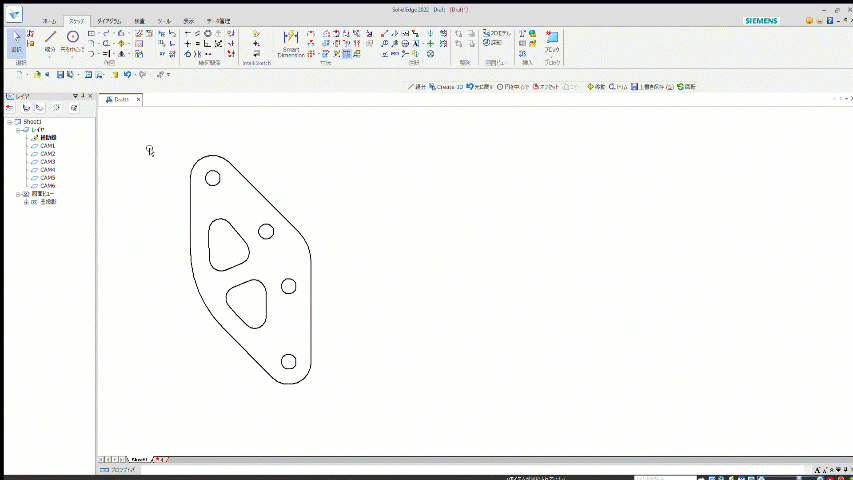This screenshot has height=480, width=853.
Task: Select the circle by center tool
Action: (x=72, y=39)
